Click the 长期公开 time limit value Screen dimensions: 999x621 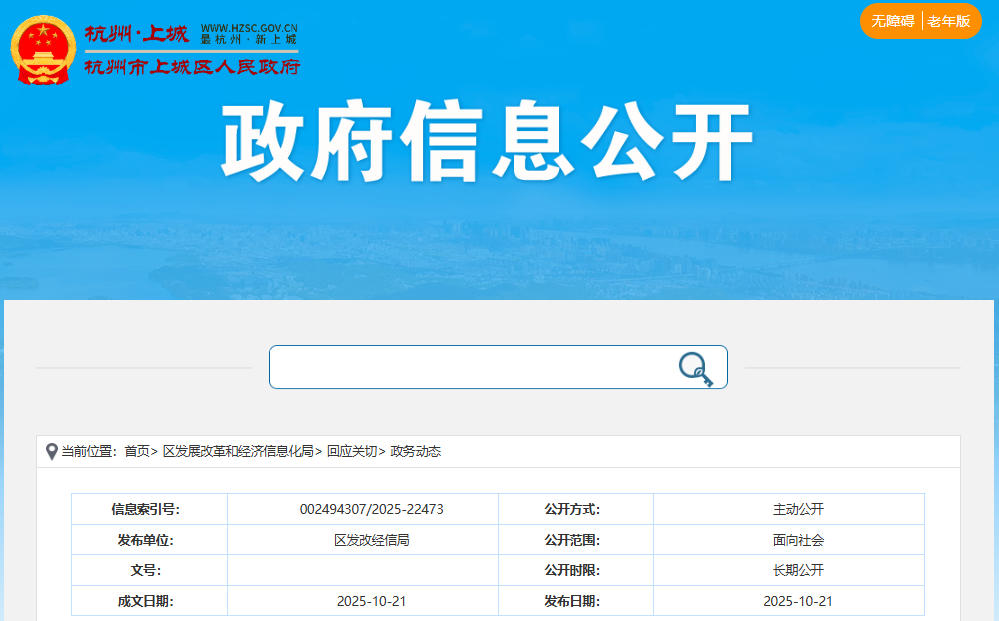click(797, 570)
